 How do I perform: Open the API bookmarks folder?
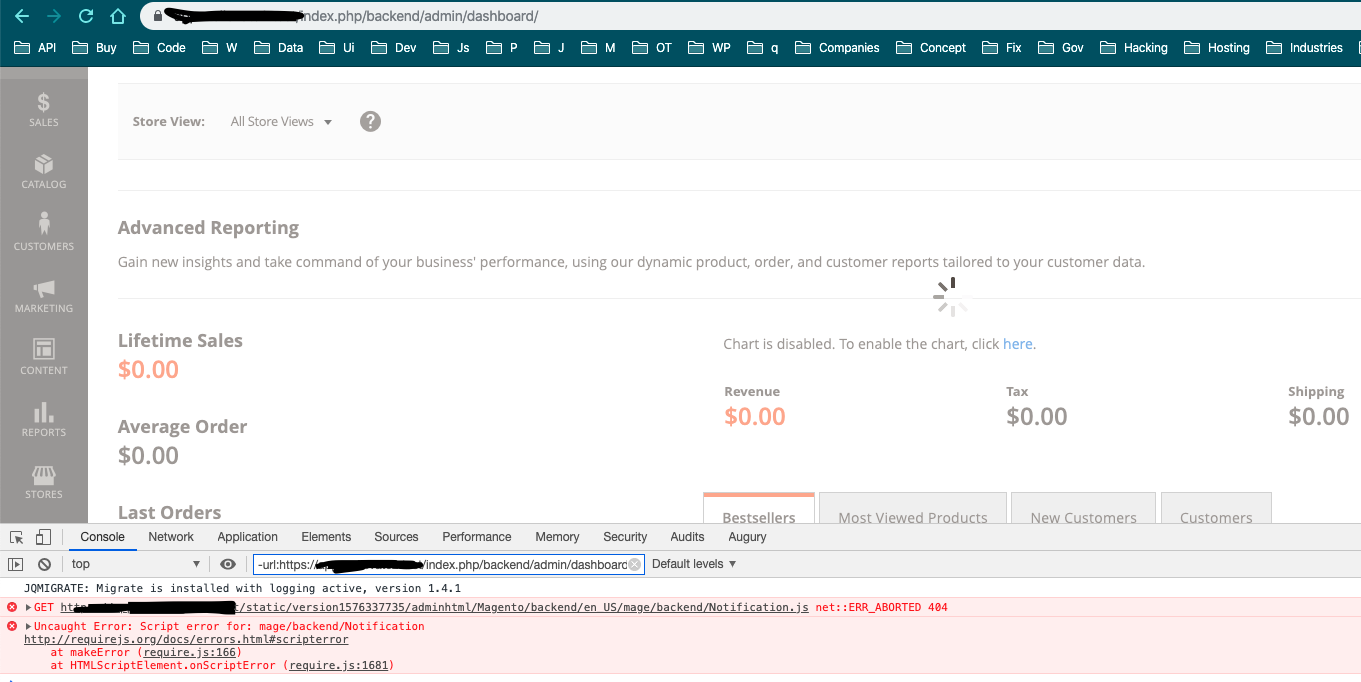(x=35, y=47)
